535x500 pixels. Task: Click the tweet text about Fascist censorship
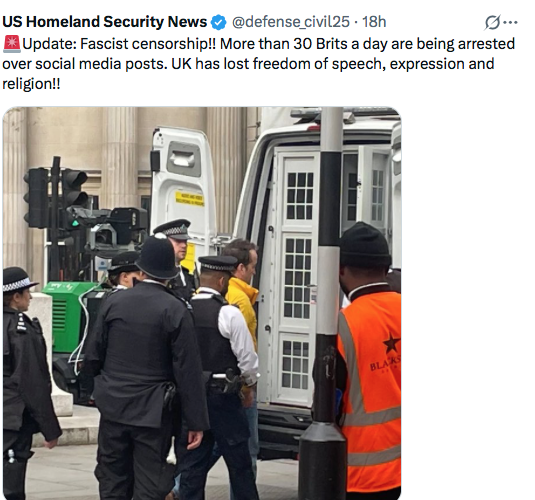[x=258, y=64]
